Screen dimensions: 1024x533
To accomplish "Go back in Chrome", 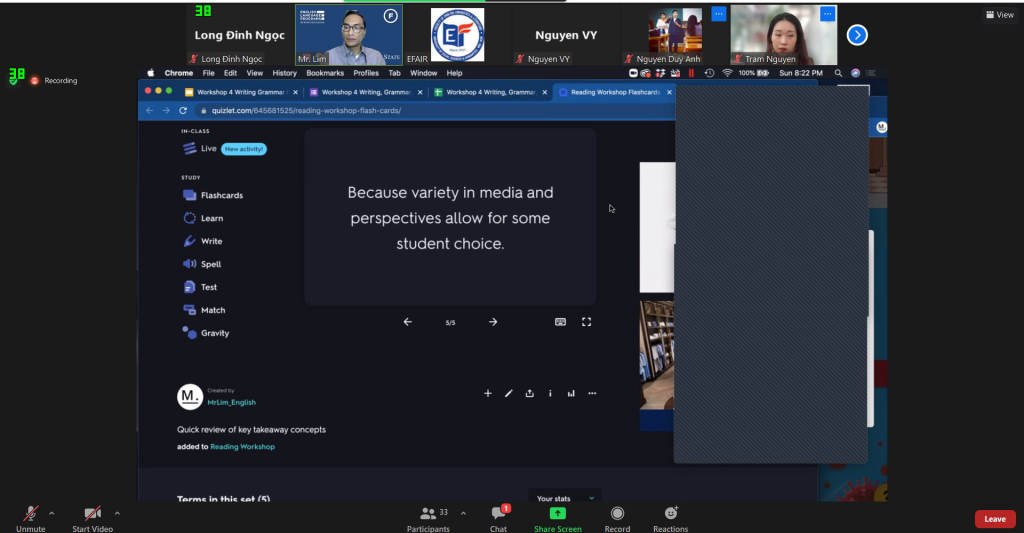I will point(150,110).
